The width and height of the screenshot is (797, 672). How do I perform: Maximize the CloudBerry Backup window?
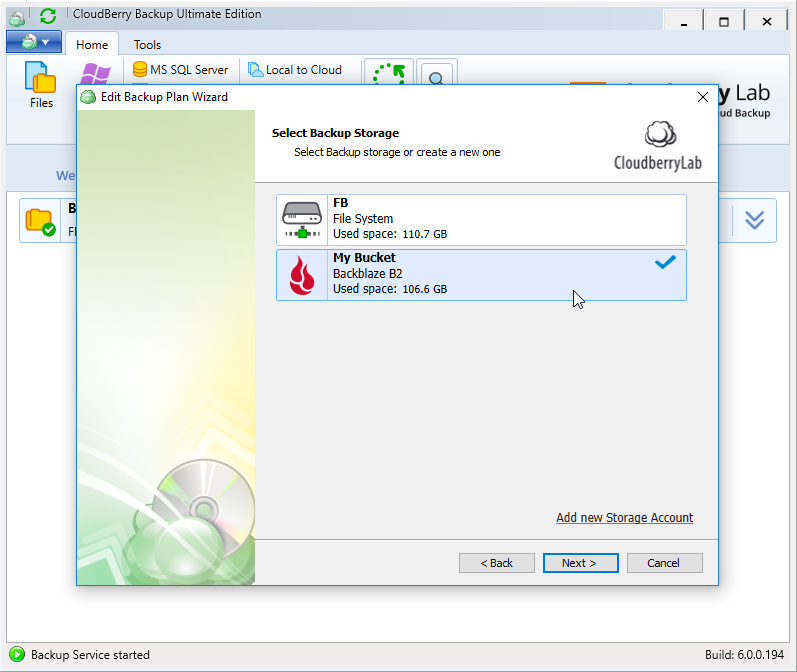click(x=724, y=21)
